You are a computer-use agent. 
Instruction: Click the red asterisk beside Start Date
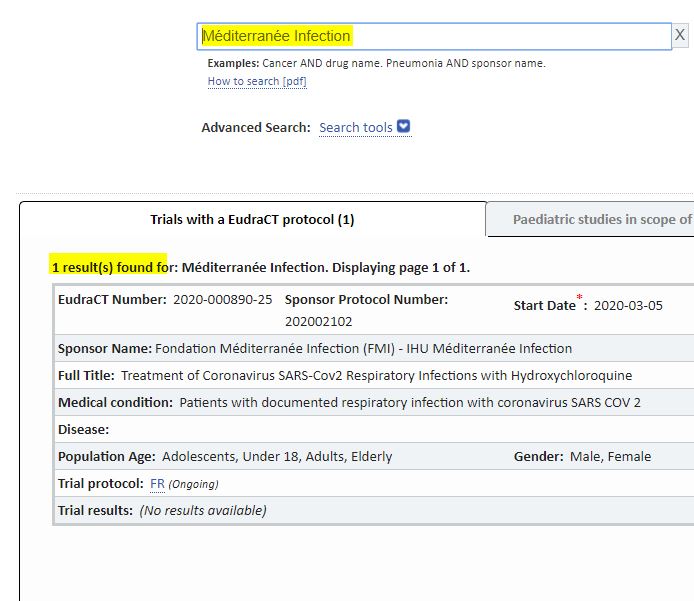(x=579, y=297)
